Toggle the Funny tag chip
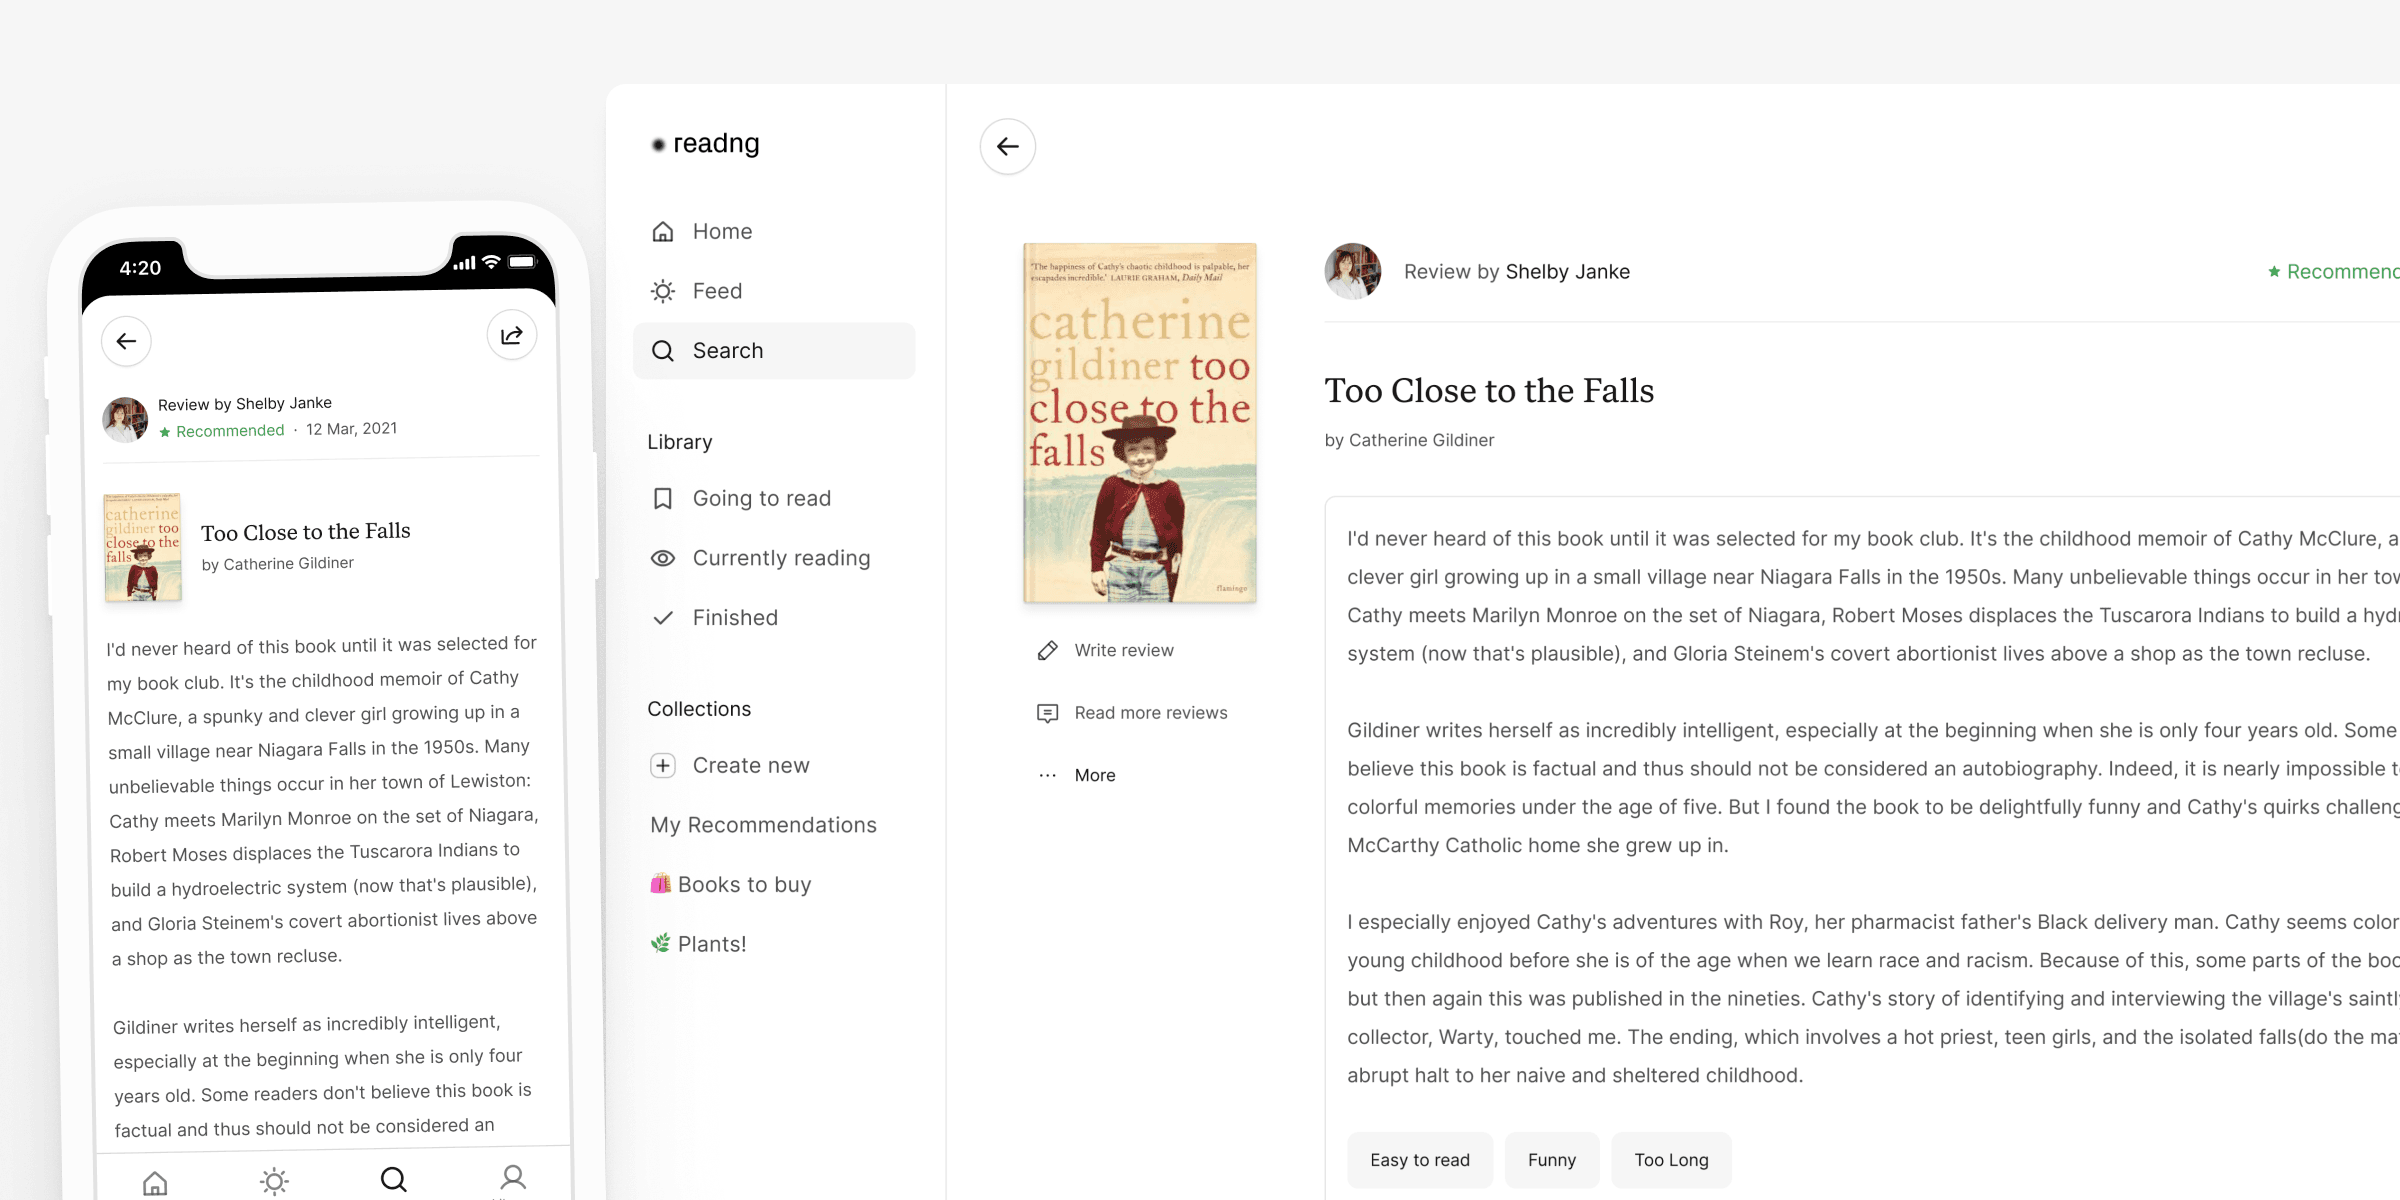 pos(1551,1160)
